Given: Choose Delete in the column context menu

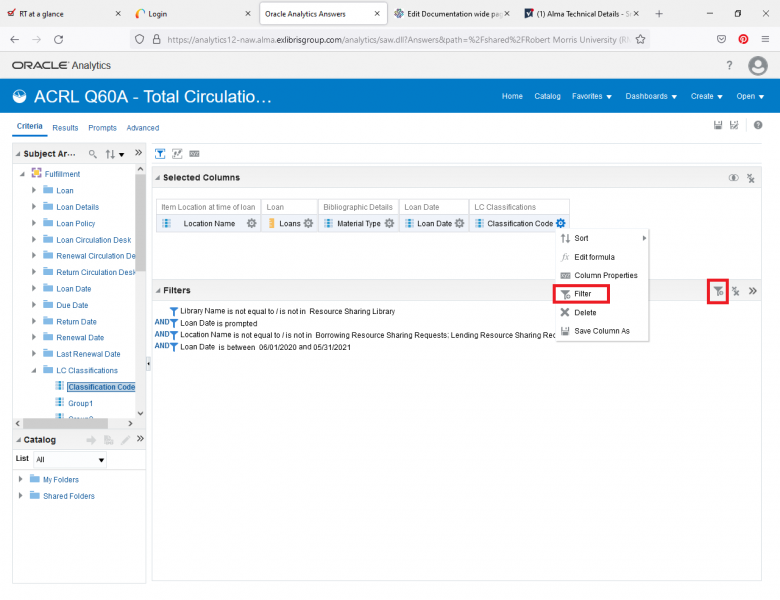Looking at the screenshot, I should click(602, 313).
